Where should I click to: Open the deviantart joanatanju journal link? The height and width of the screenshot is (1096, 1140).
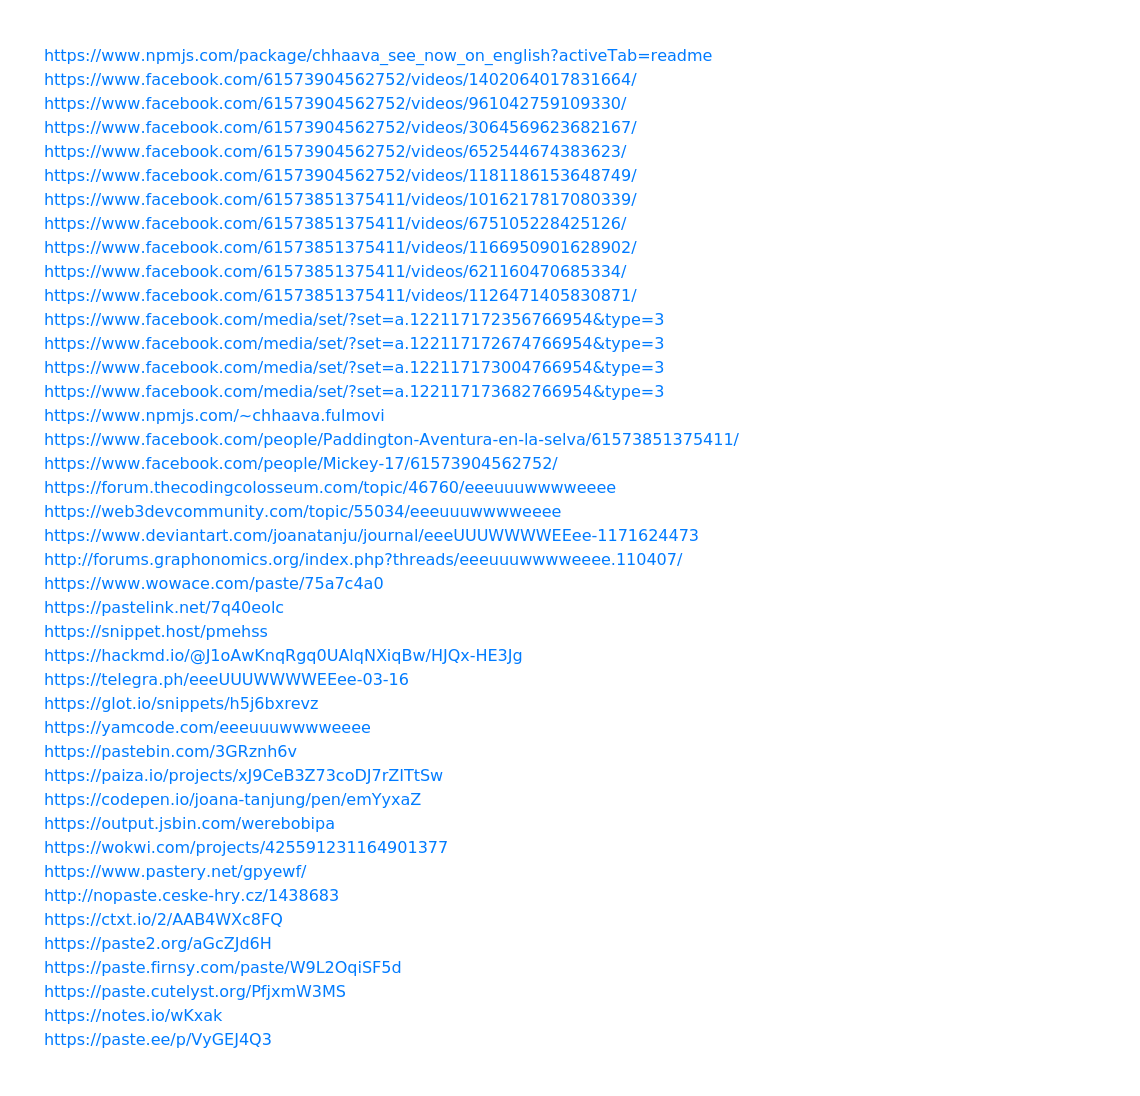tap(372, 536)
